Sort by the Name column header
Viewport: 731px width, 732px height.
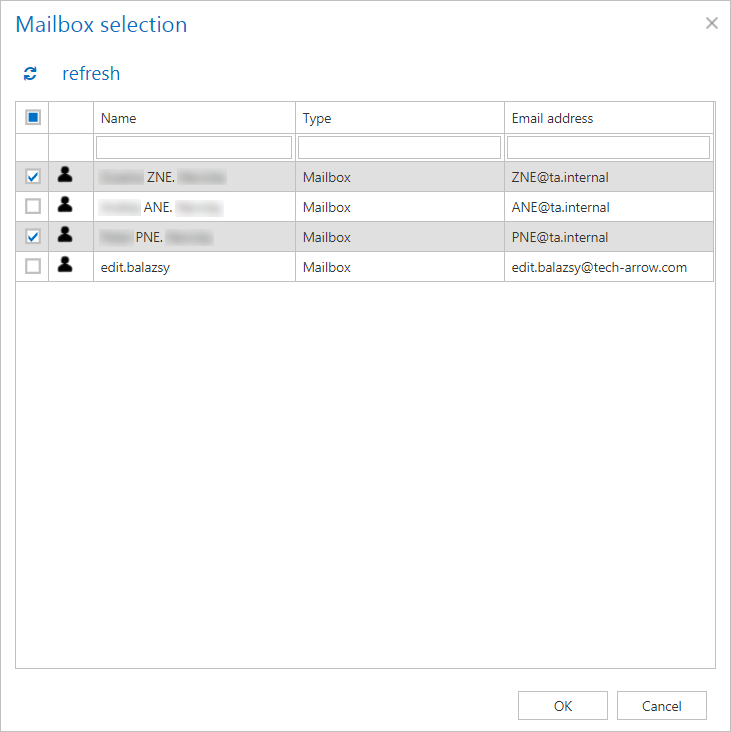tap(119, 118)
